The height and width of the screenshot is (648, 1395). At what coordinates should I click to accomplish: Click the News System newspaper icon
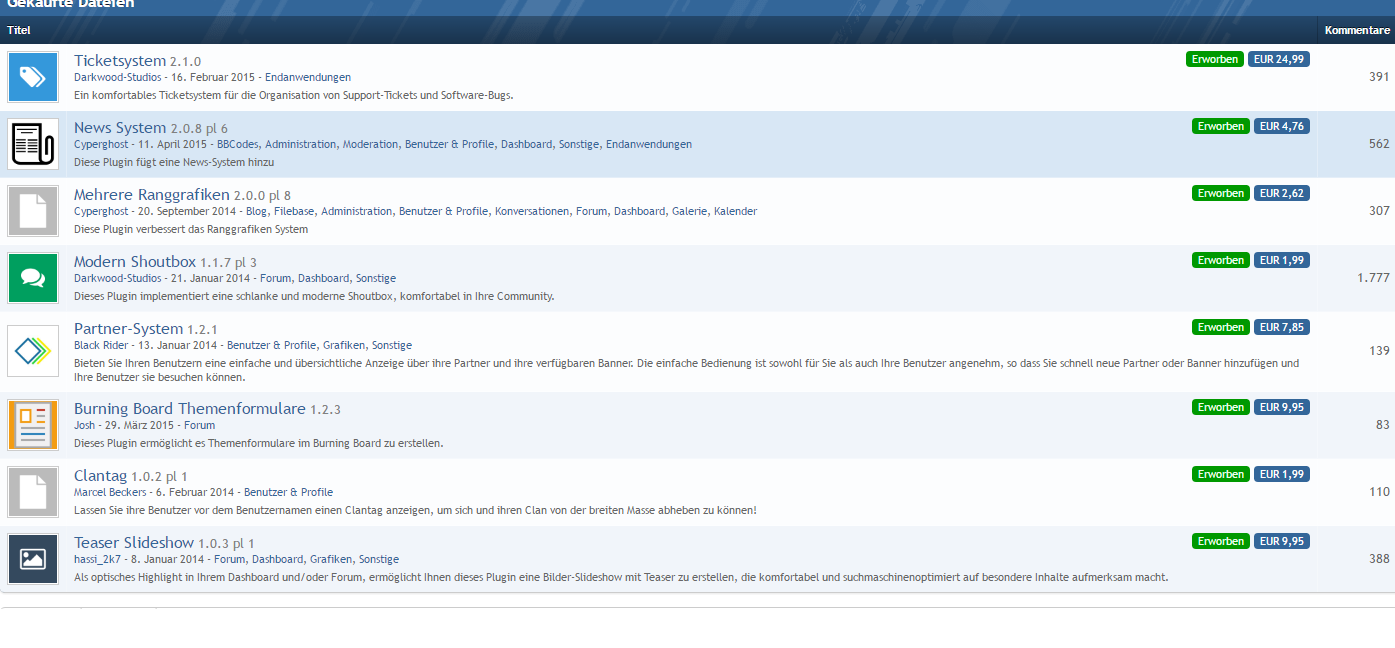point(33,144)
